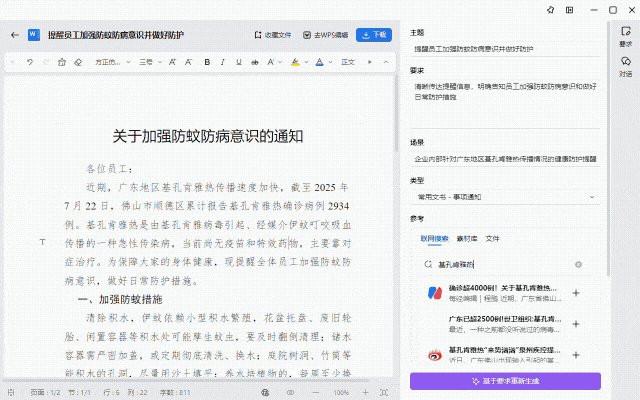Viewport: 640px width, 400px height.
Task: Zoom in with the plus button
Action: 365,392
